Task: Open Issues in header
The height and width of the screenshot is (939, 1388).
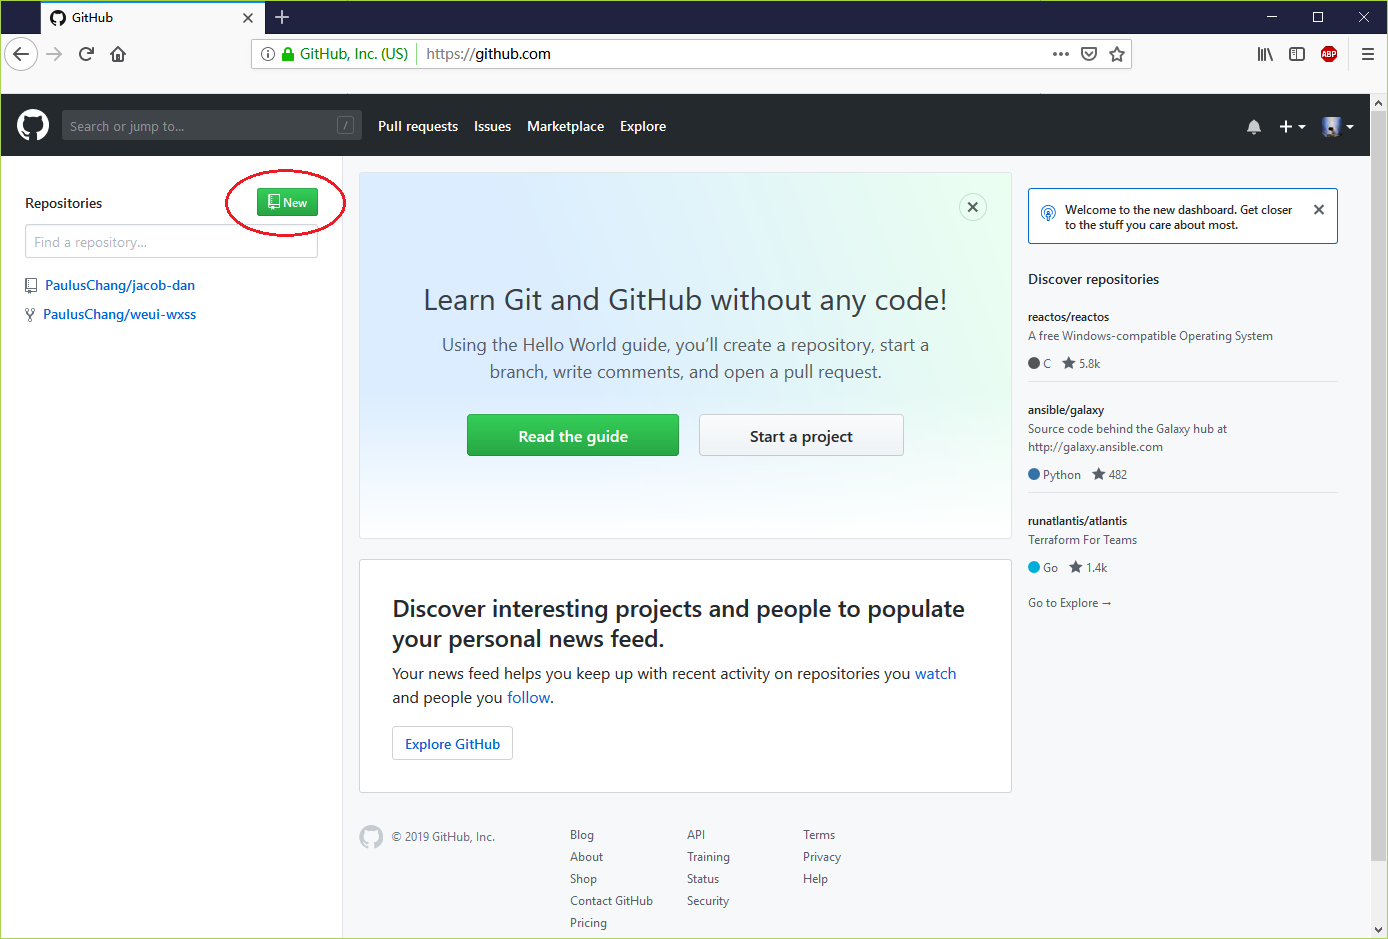Action: [x=492, y=126]
